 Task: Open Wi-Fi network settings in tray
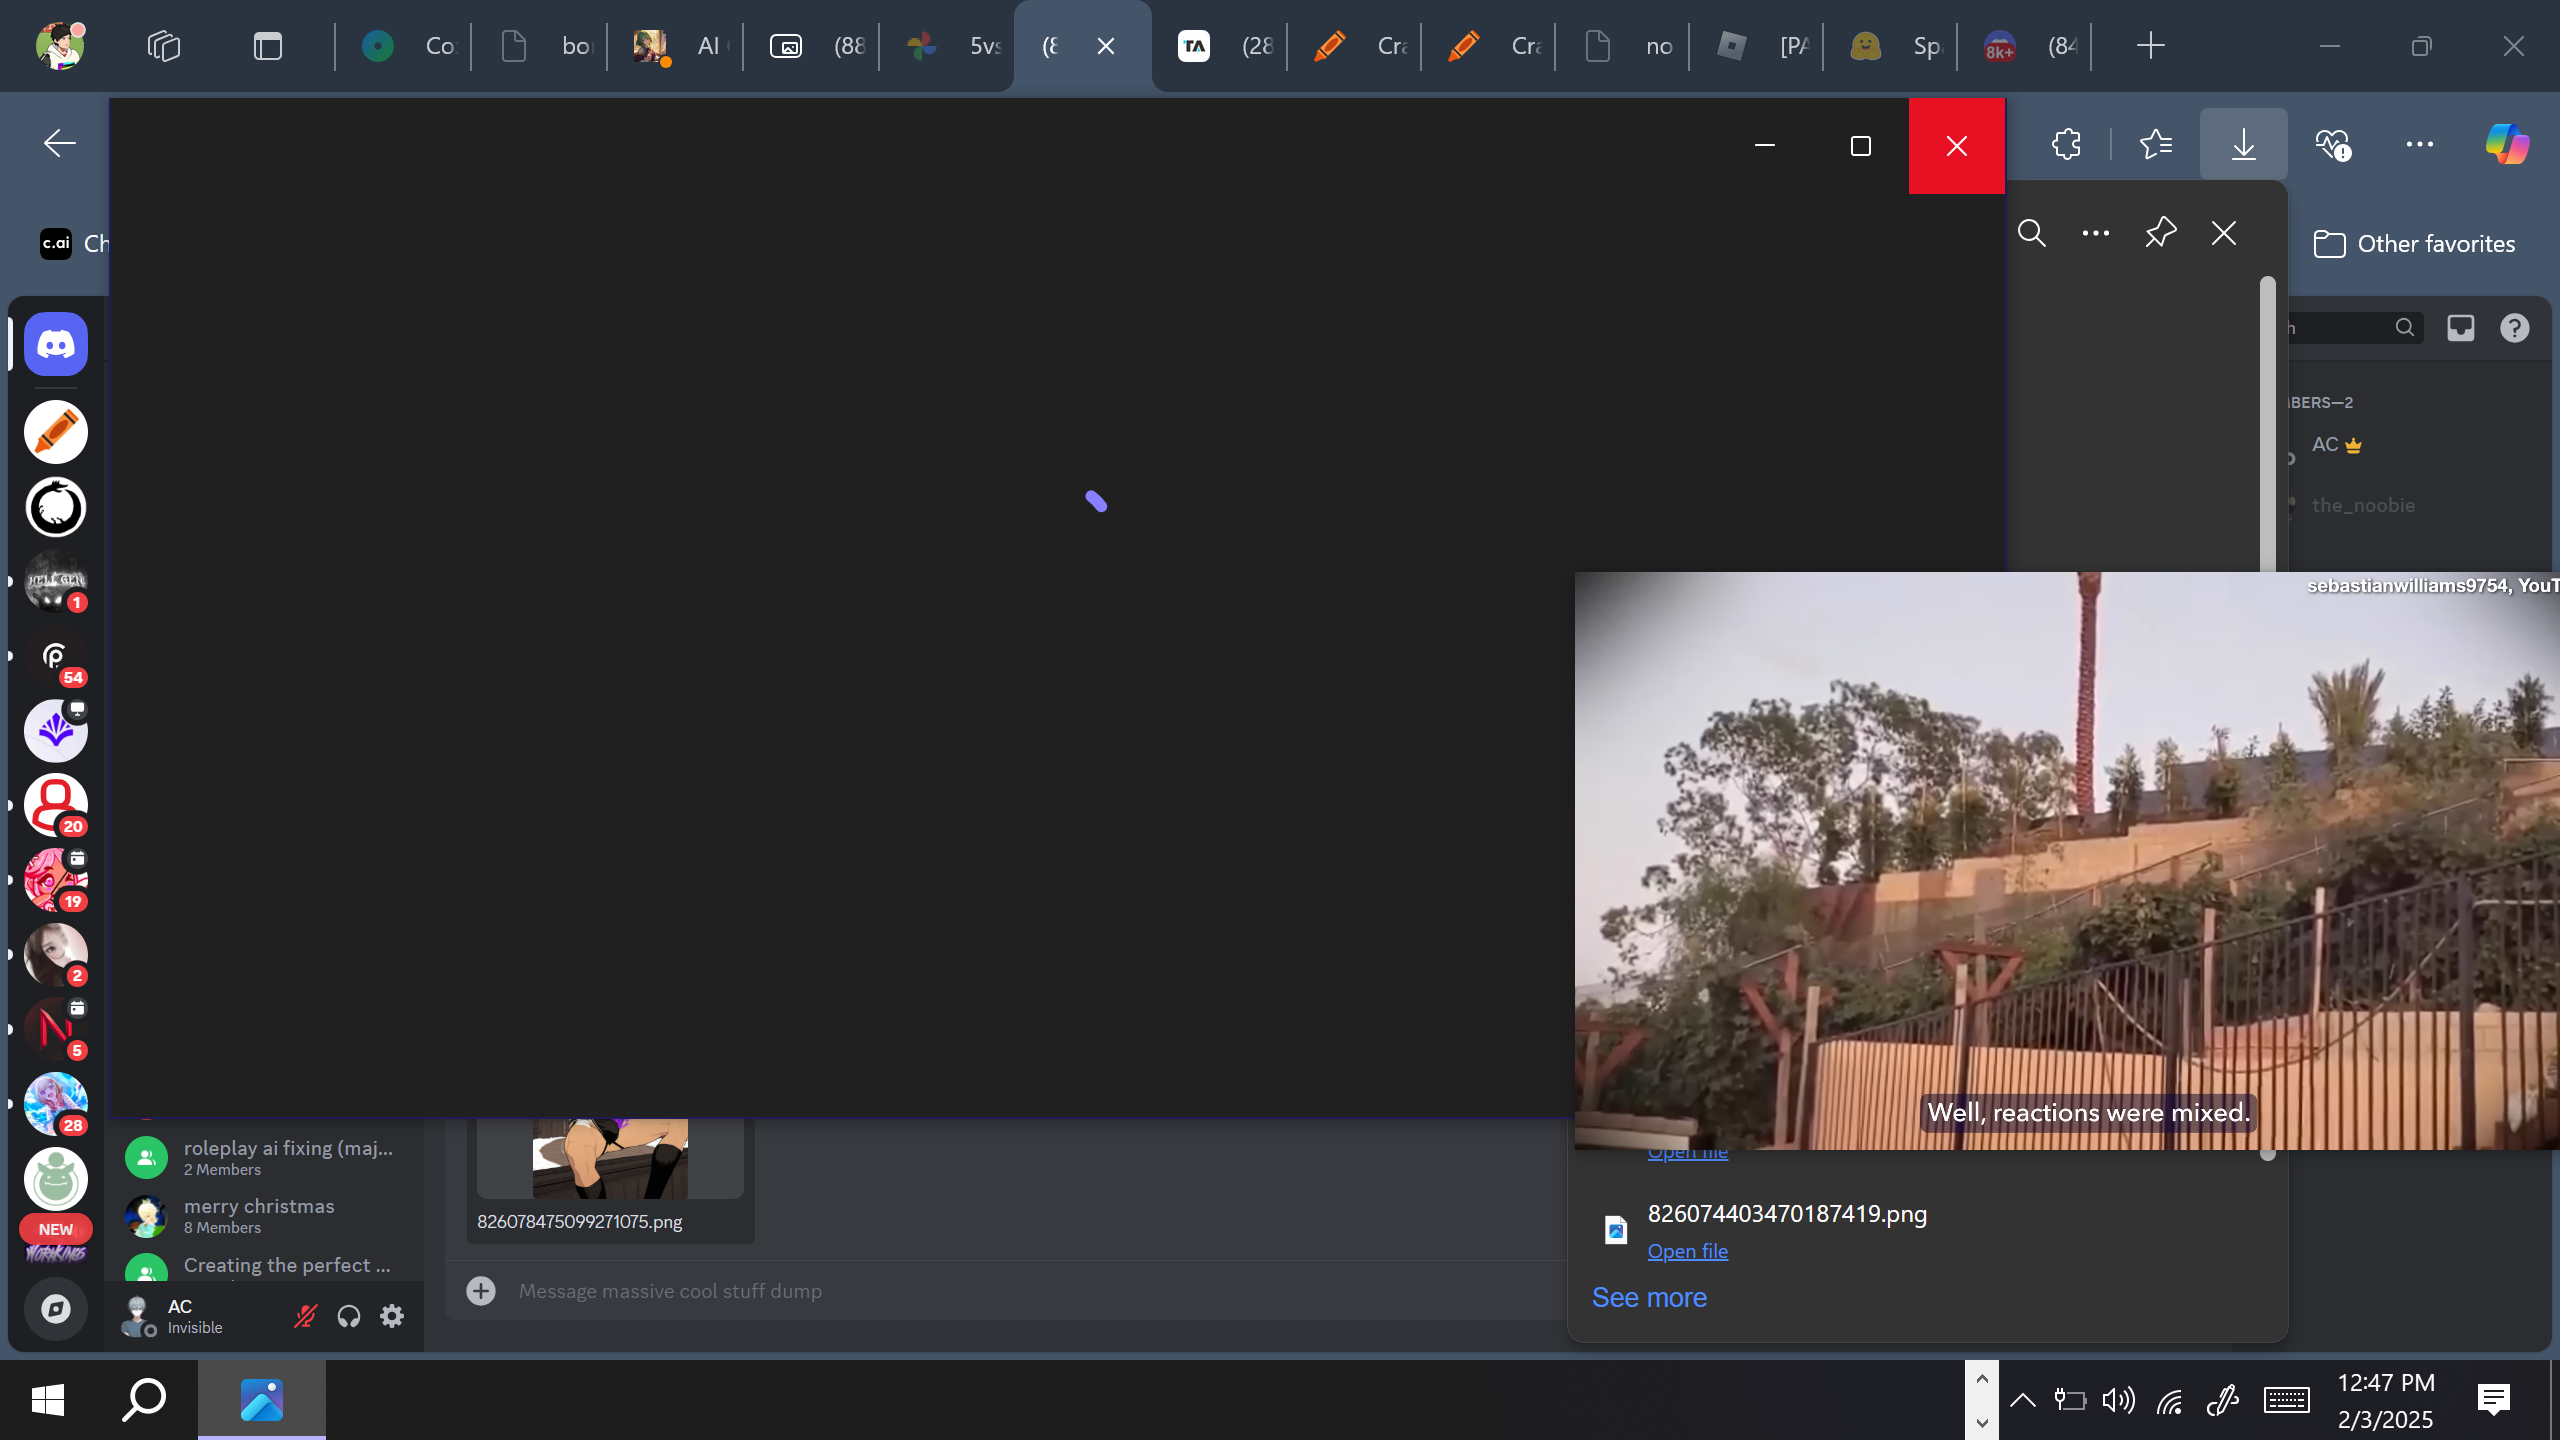(2169, 1399)
